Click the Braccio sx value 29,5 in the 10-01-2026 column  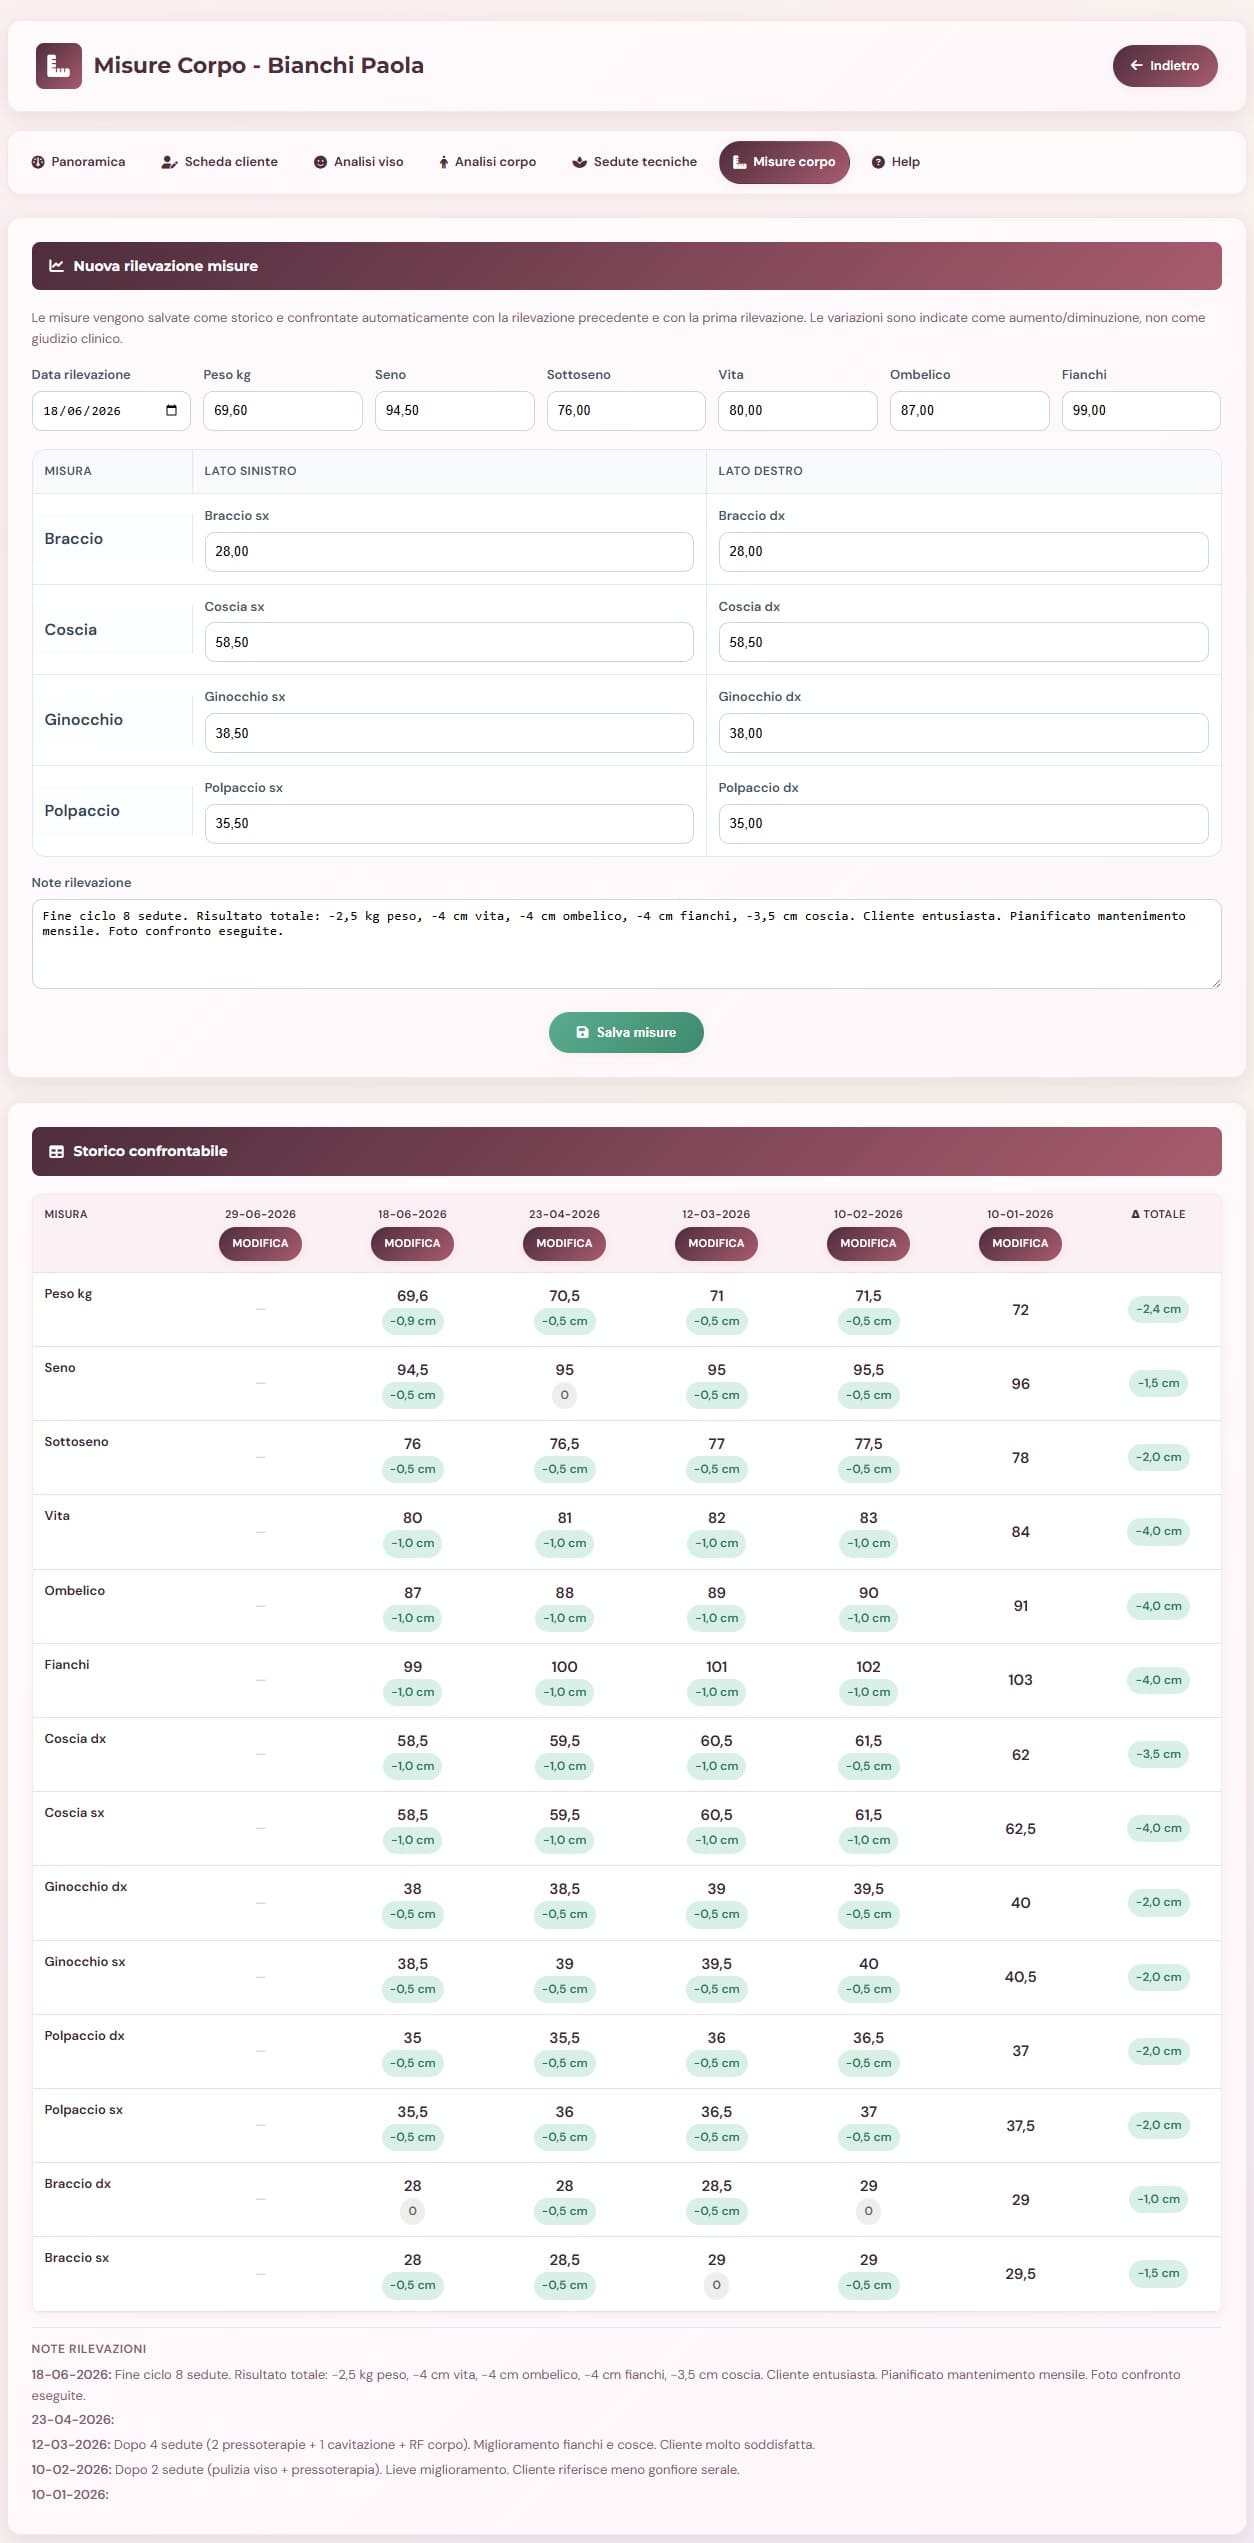tap(1020, 2274)
